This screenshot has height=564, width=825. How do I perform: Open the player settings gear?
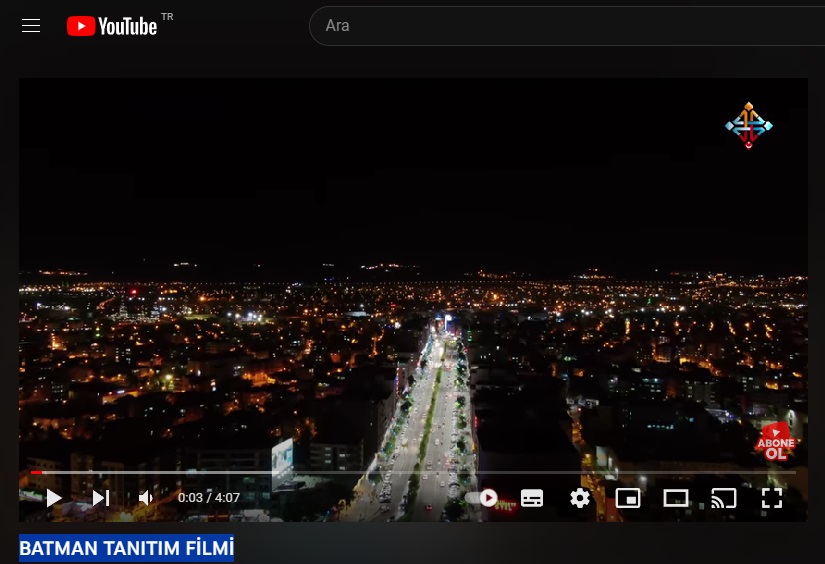point(580,498)
